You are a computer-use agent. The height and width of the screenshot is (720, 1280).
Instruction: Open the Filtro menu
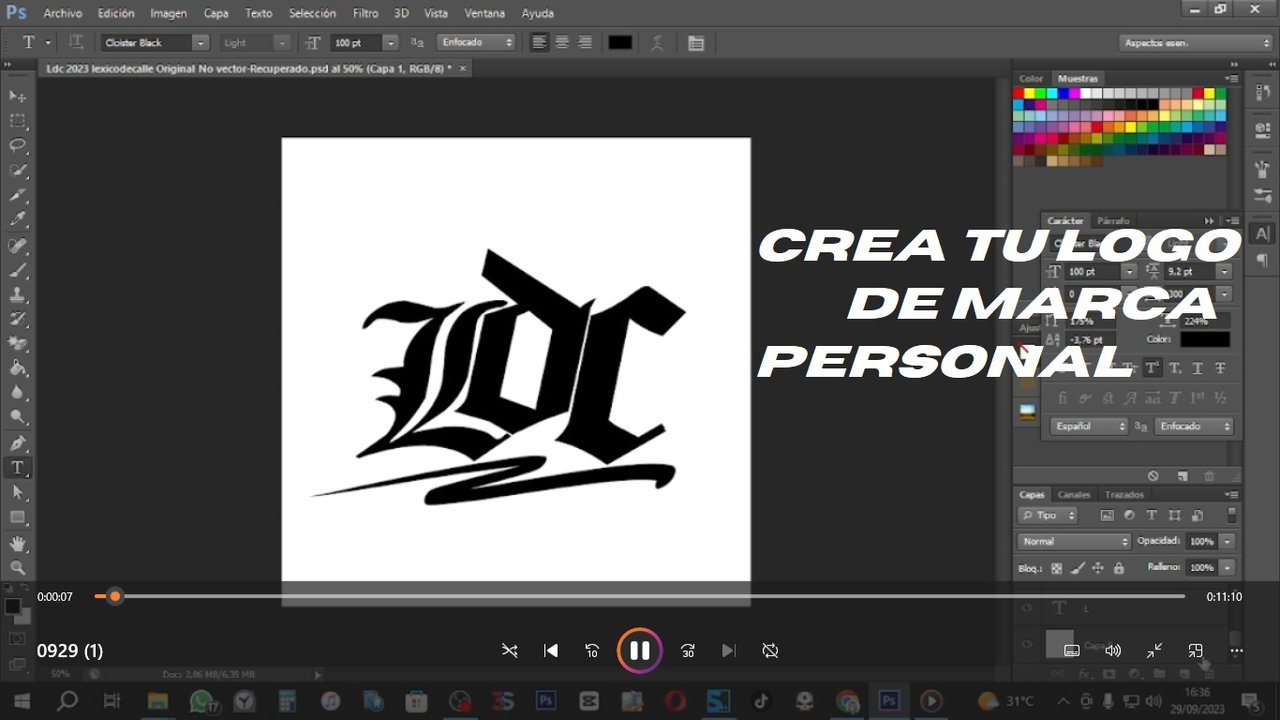pos(366,14)
